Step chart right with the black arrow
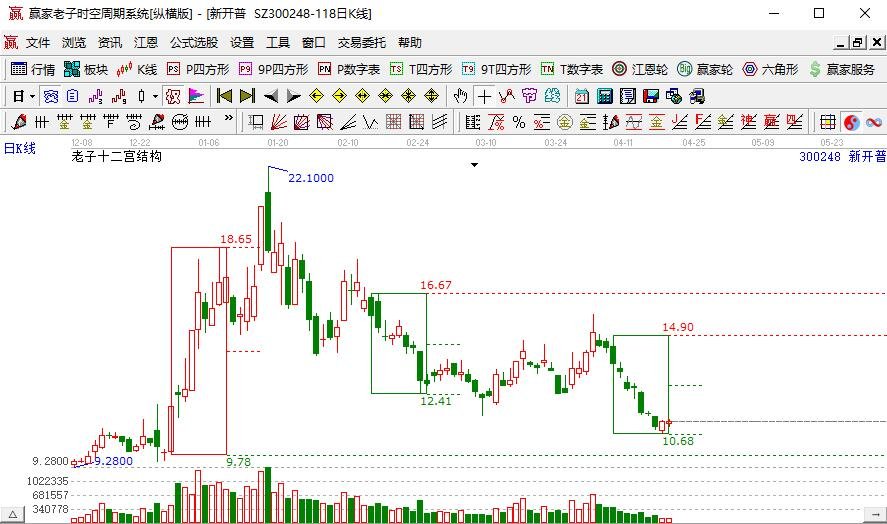This screenshot has width=887, height=524. coord(294,97)
